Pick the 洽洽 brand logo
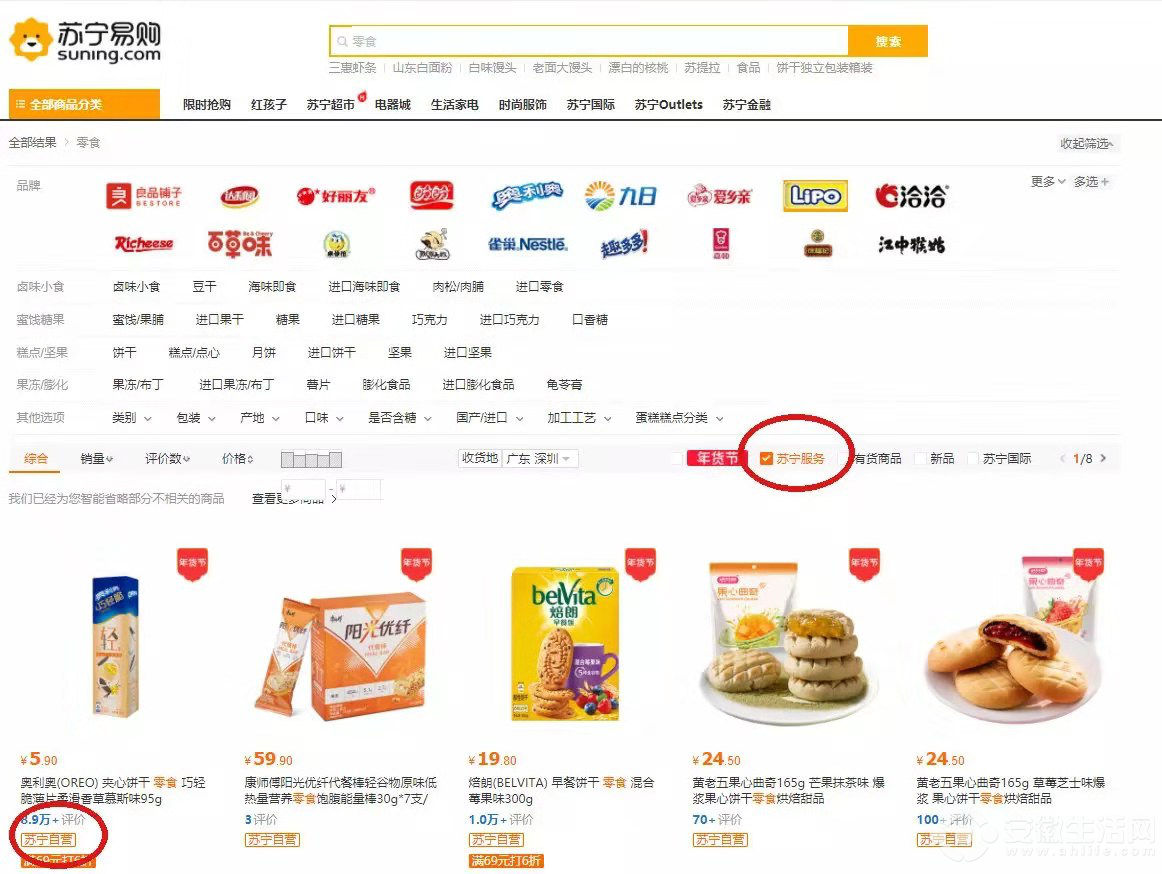1162x874 pixels. pos(912,196)
